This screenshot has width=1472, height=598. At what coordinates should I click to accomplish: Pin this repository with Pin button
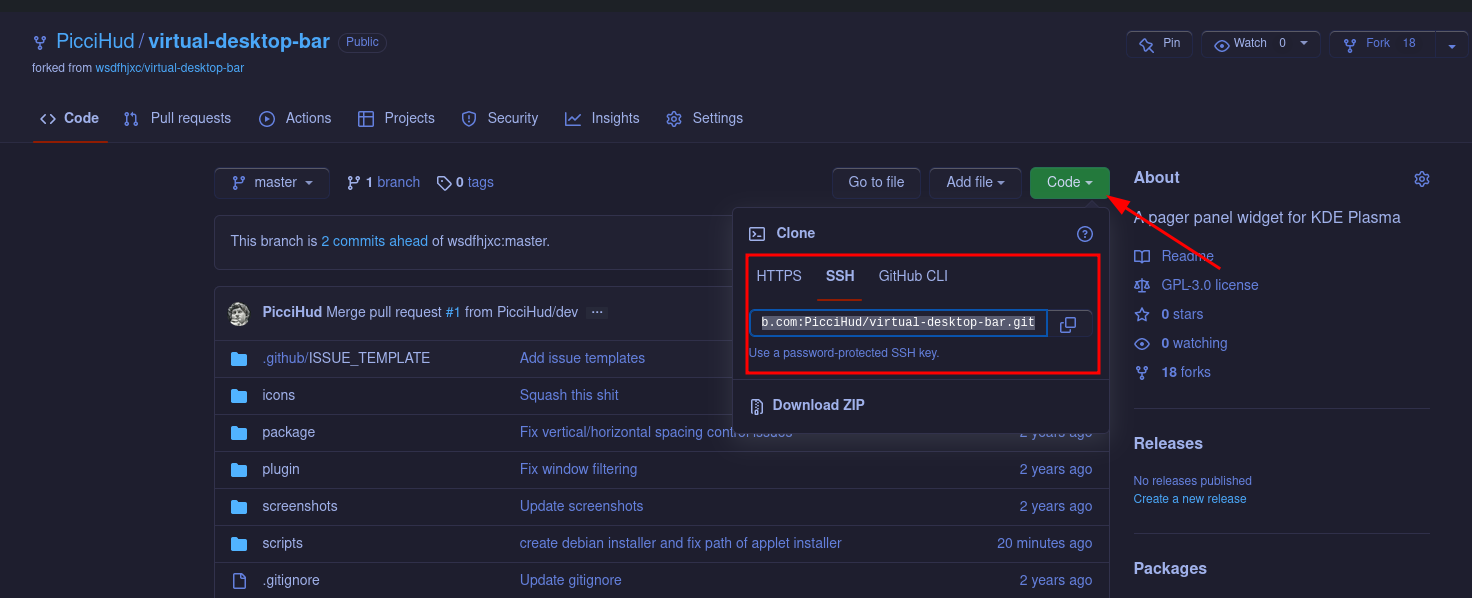coord(1160,44)
